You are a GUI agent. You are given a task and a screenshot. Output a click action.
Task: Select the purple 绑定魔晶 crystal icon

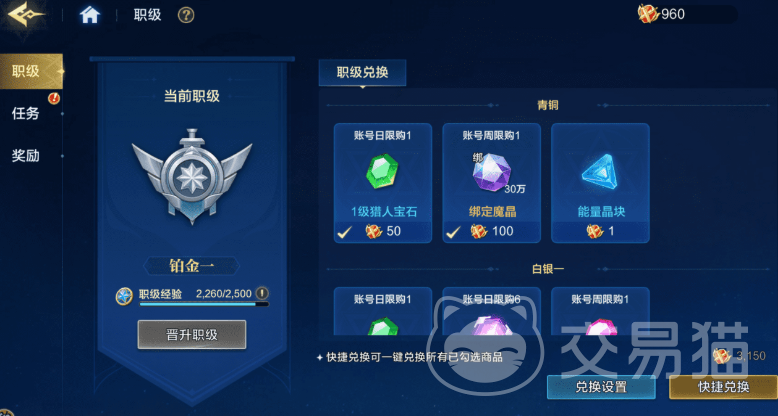(x=491, y=172)
